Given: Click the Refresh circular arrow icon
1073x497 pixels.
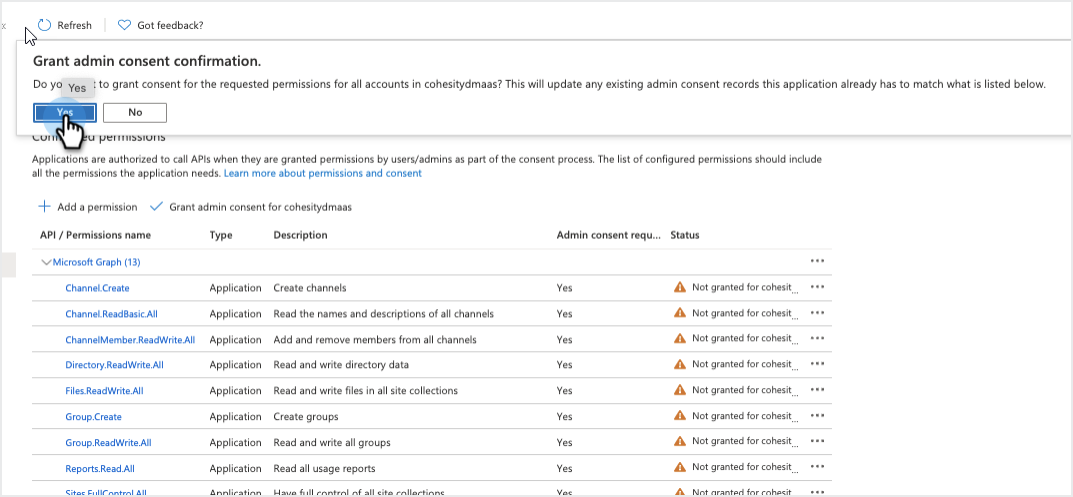Looking at the screenshot, I should click(x=44, y=25).
